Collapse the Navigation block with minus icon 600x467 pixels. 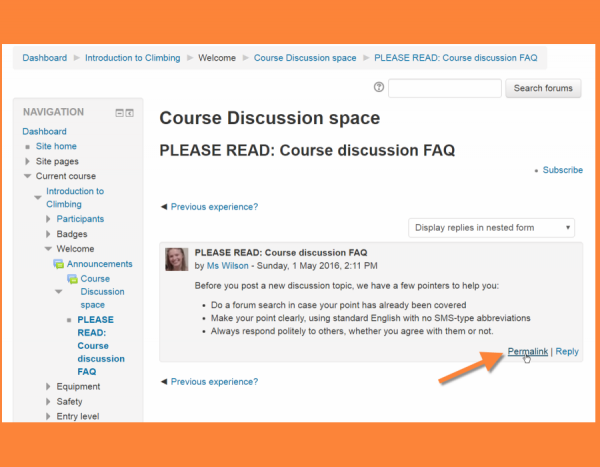(119, 113)
